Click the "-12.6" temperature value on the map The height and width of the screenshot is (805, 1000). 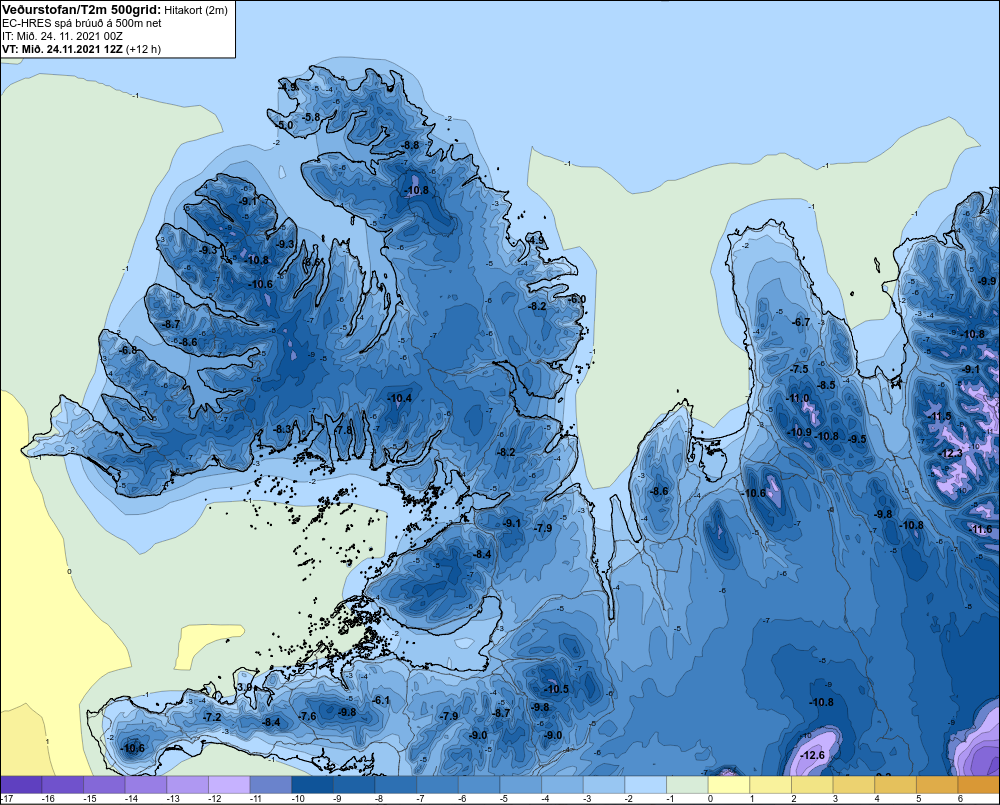(x=812, y=755)
